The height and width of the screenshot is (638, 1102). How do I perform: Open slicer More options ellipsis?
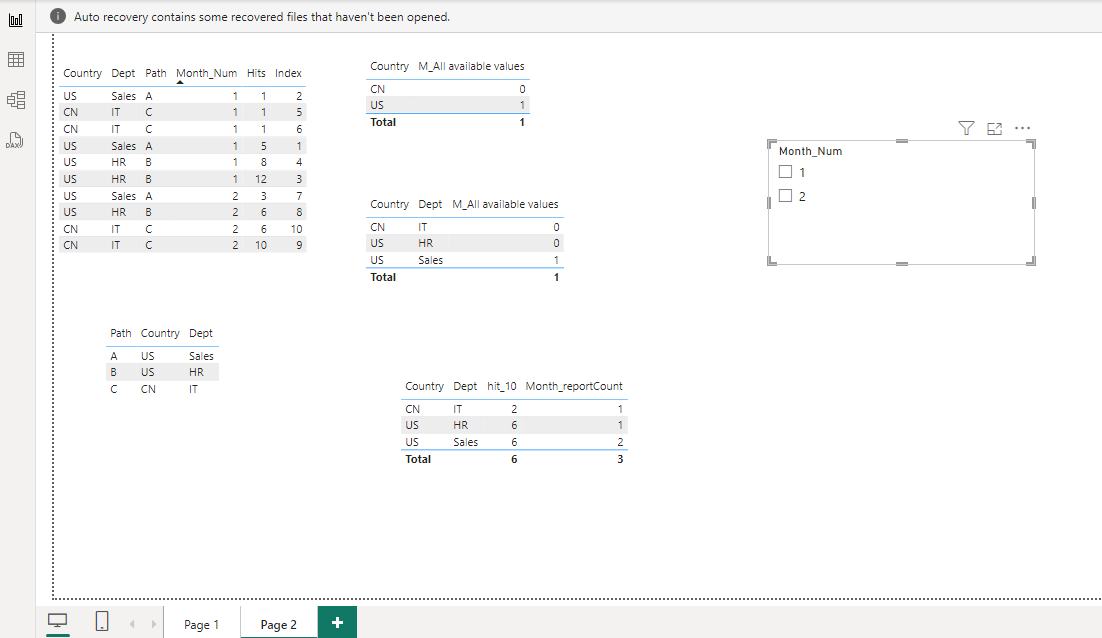(x=1023, y=128)
